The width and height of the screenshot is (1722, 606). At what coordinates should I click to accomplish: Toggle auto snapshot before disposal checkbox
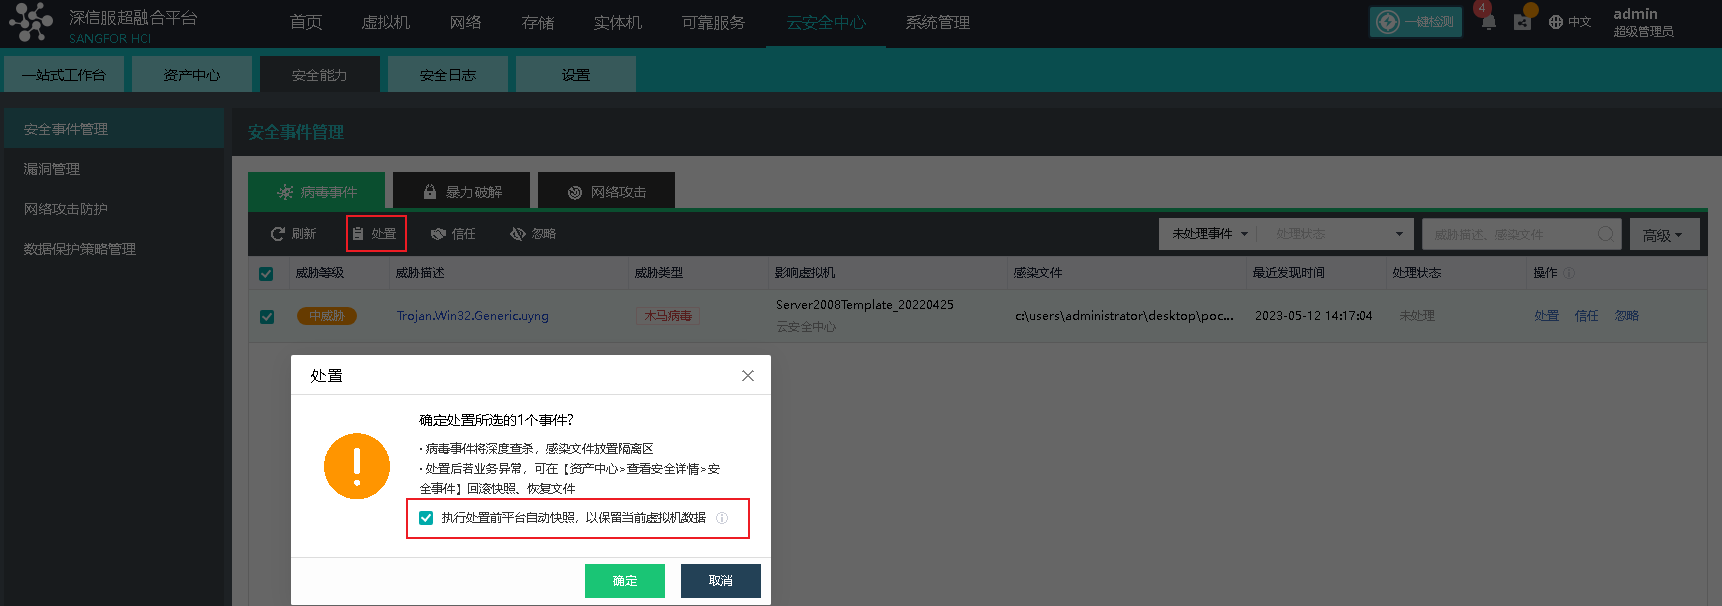(426, 518)
